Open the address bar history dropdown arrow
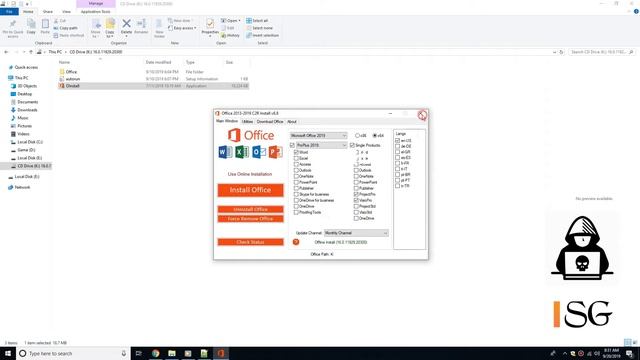This screenshot has height=360, width=640. click(554, 52)
